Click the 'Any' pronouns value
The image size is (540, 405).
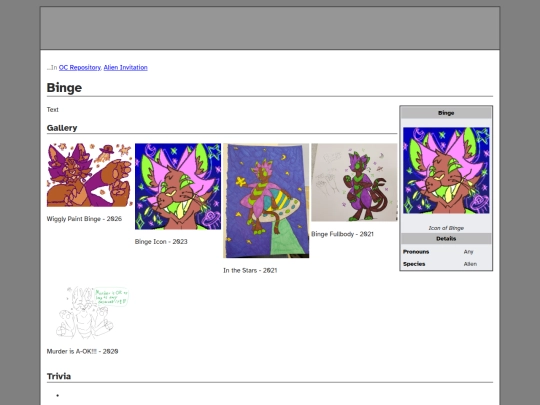tap(468, 252)
